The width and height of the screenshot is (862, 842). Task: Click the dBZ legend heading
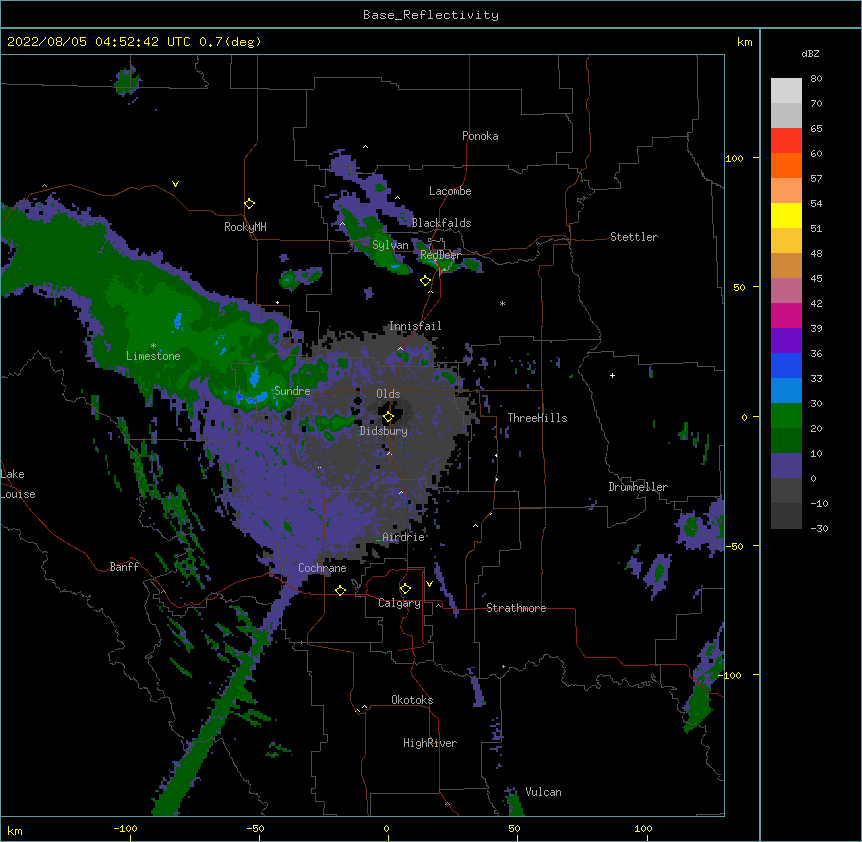coord(810,54)
